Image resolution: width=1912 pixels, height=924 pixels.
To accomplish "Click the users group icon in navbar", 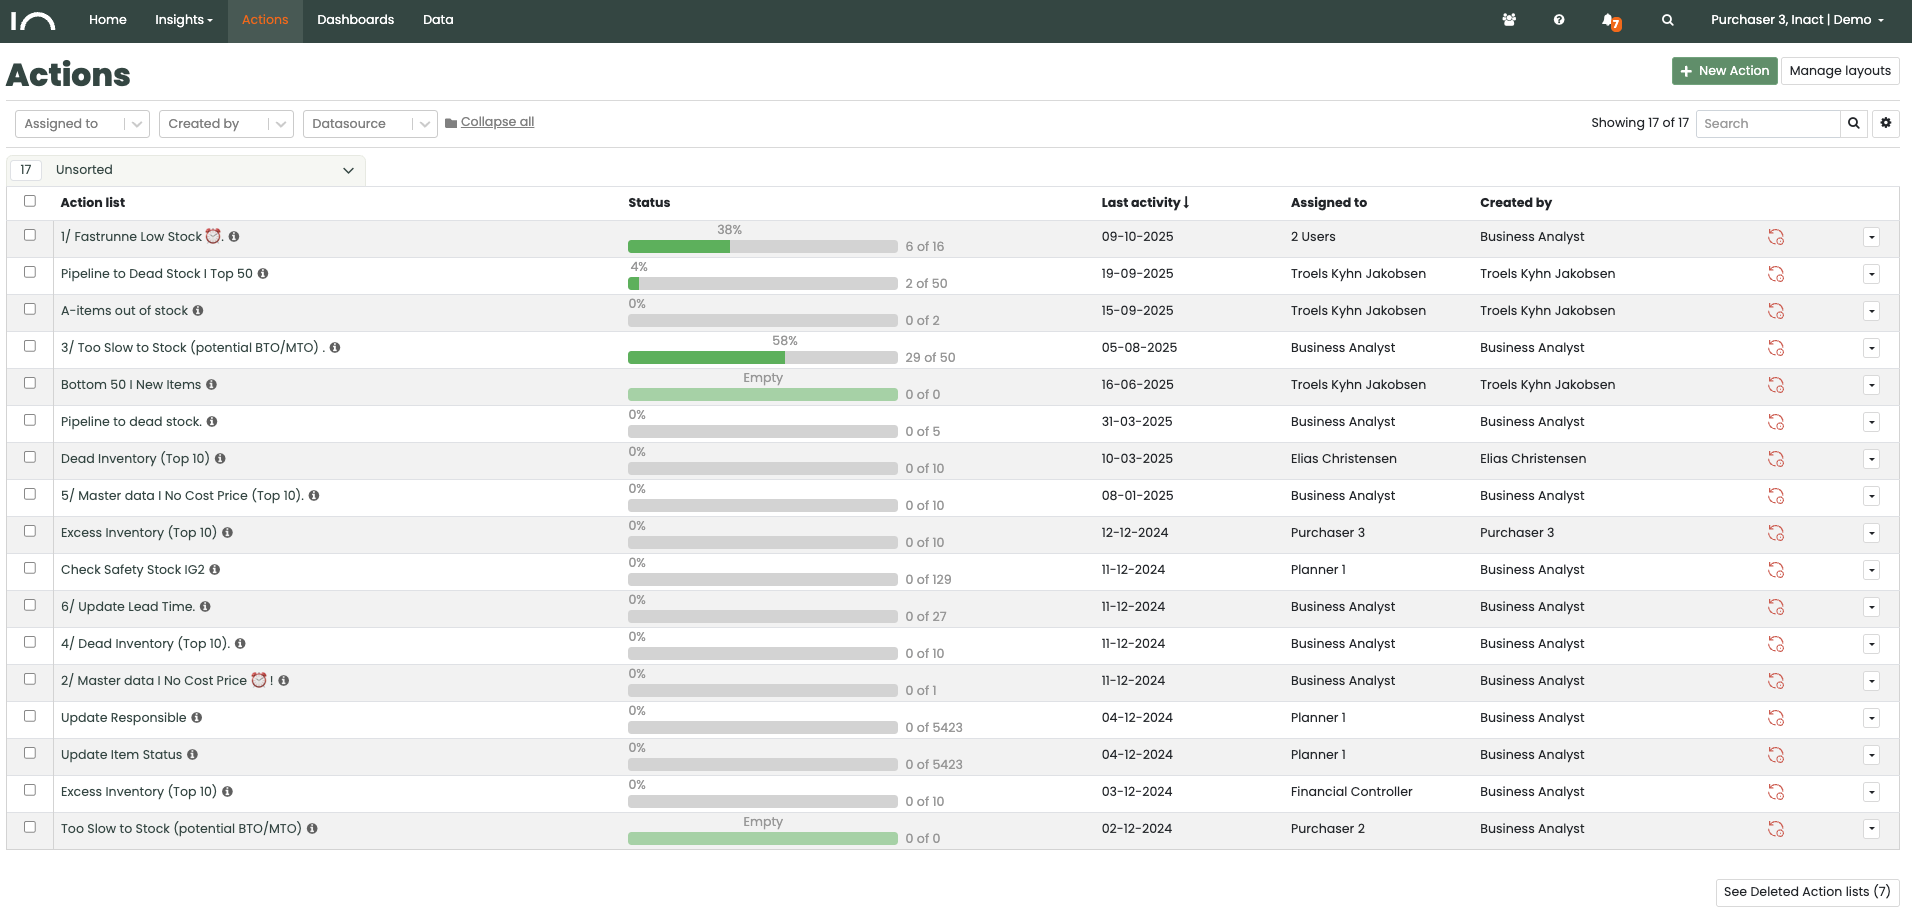I will pos(1509,20).
